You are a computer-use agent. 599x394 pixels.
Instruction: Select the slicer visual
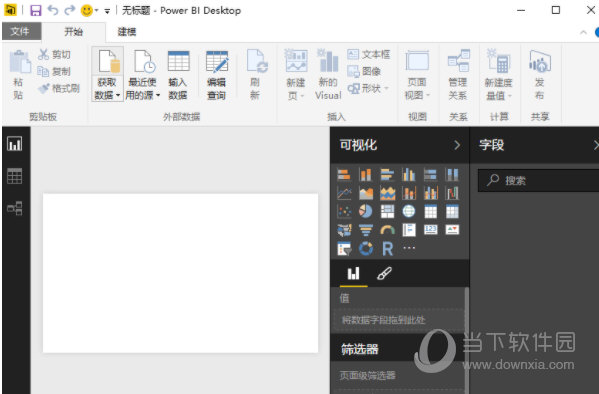pyautogui.click(x=344, y=248)
